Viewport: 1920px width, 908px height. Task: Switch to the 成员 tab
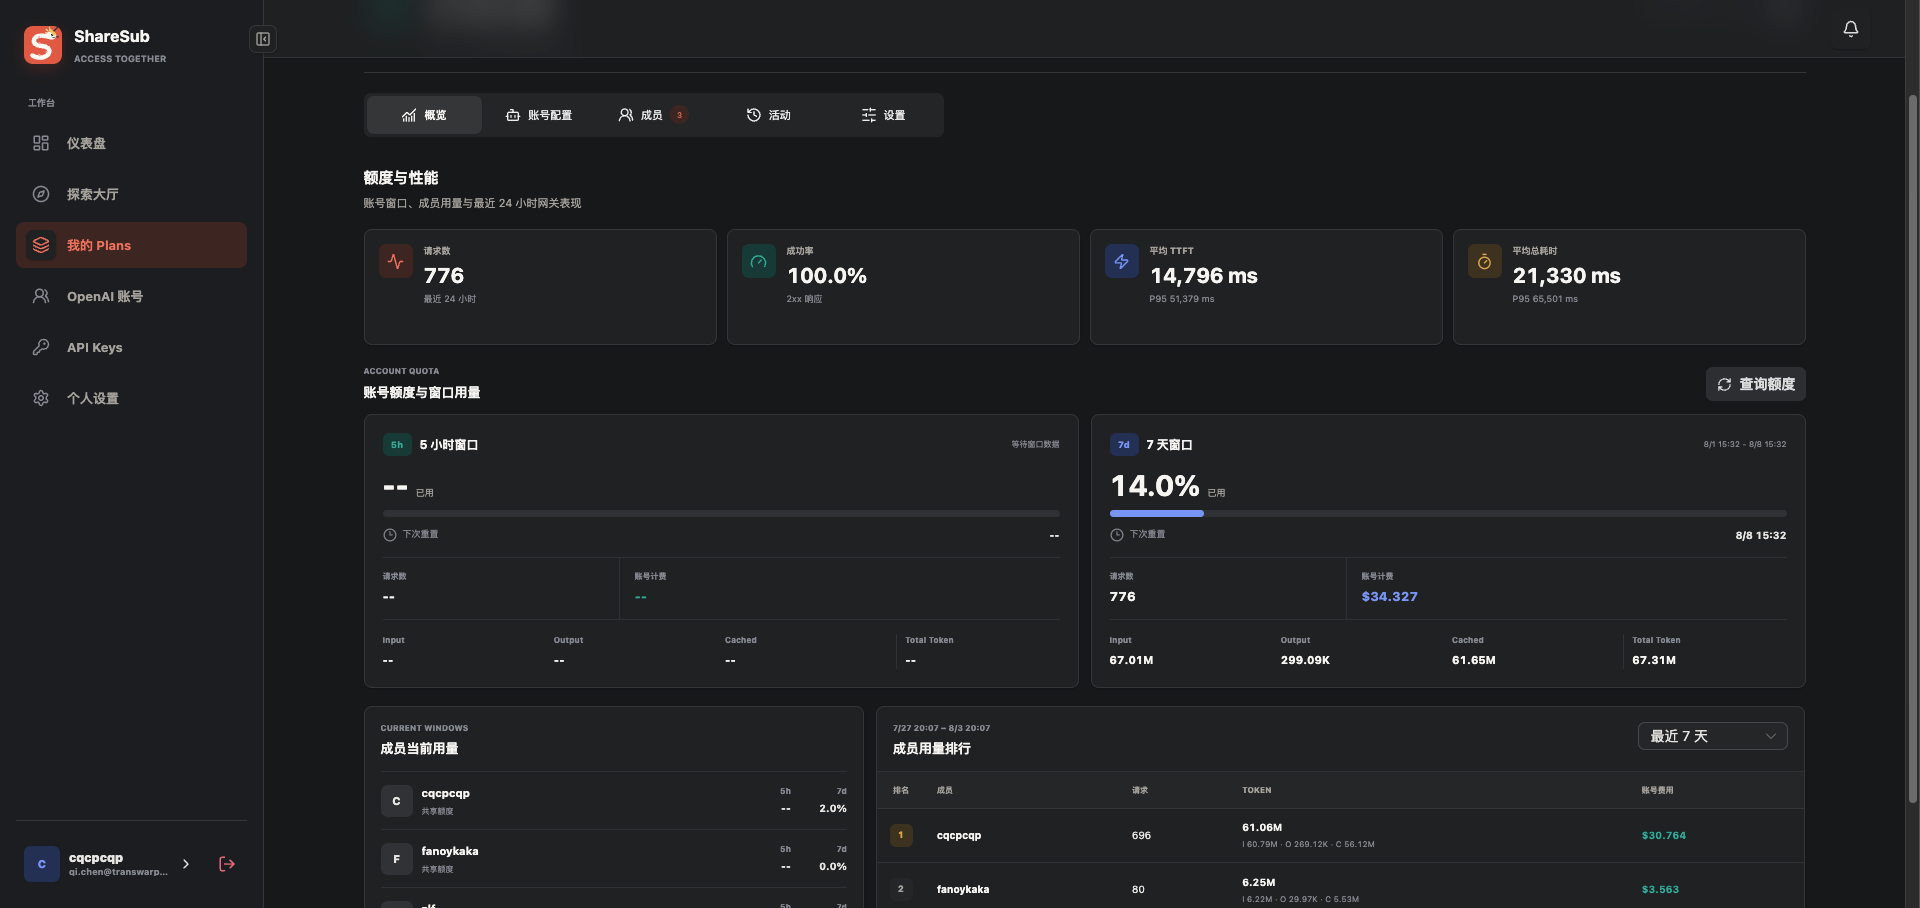[653, 115]
